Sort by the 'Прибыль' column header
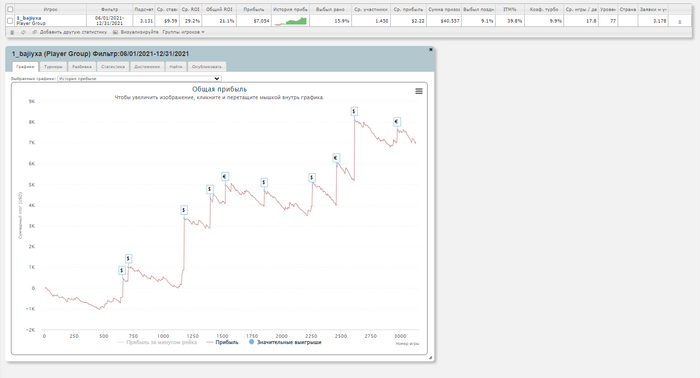The width and height of the screenshot is (700, 378). click(x=254, y=9)
